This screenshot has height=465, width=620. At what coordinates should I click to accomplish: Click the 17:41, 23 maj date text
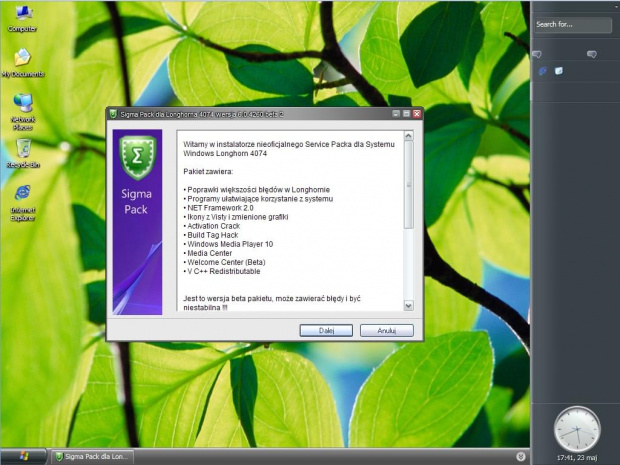click(577, 458)
